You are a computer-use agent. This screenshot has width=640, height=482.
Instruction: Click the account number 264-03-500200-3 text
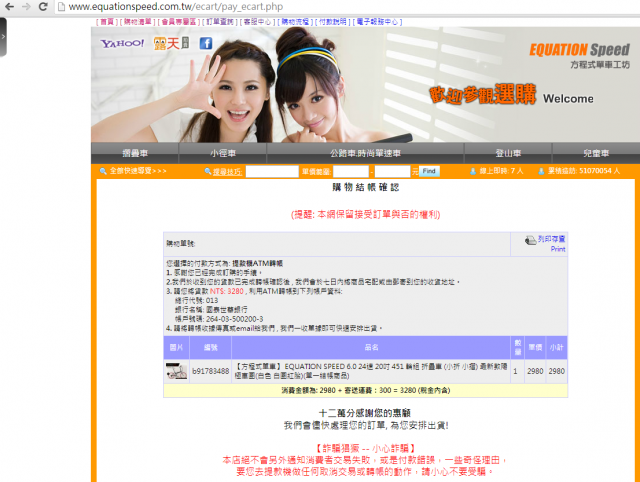click(235, 319)
